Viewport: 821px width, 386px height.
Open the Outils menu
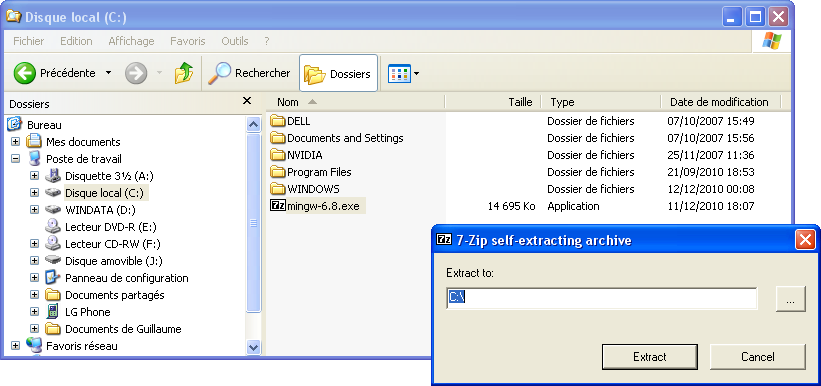pyautogui.click(x=235, y=41)
